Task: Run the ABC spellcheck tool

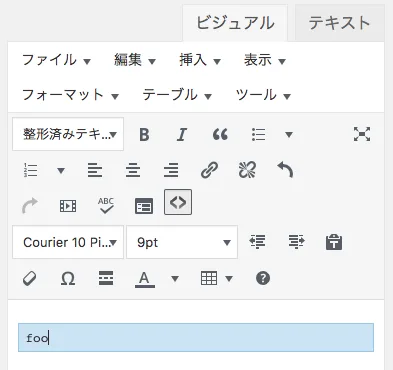Action: coord(106,206)
